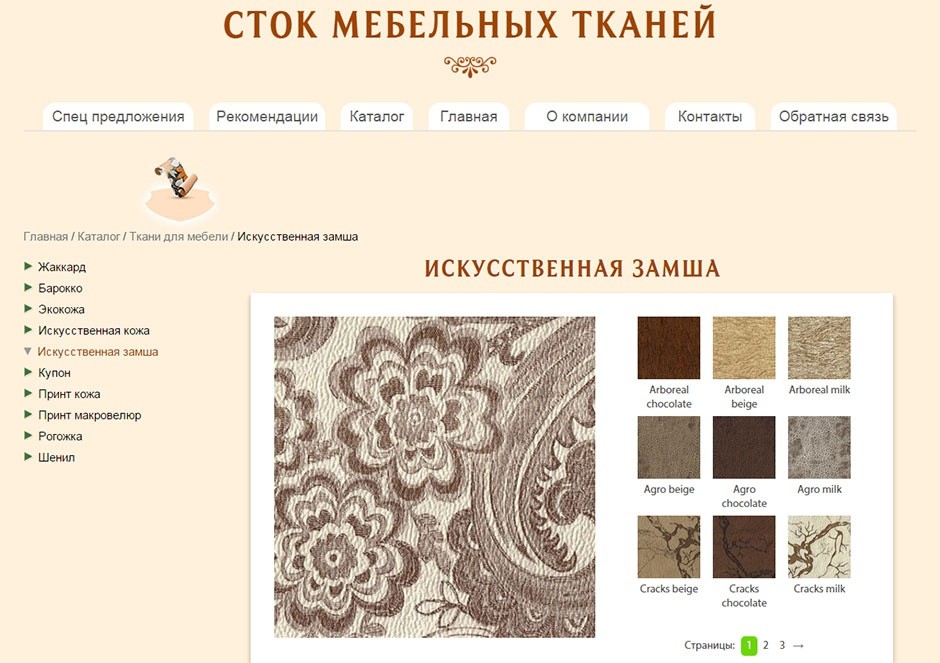Image resolution: width=940 pixels, height=663 pixels.
Task: Go to page 2 of results
Action: [x=766, y=646]
